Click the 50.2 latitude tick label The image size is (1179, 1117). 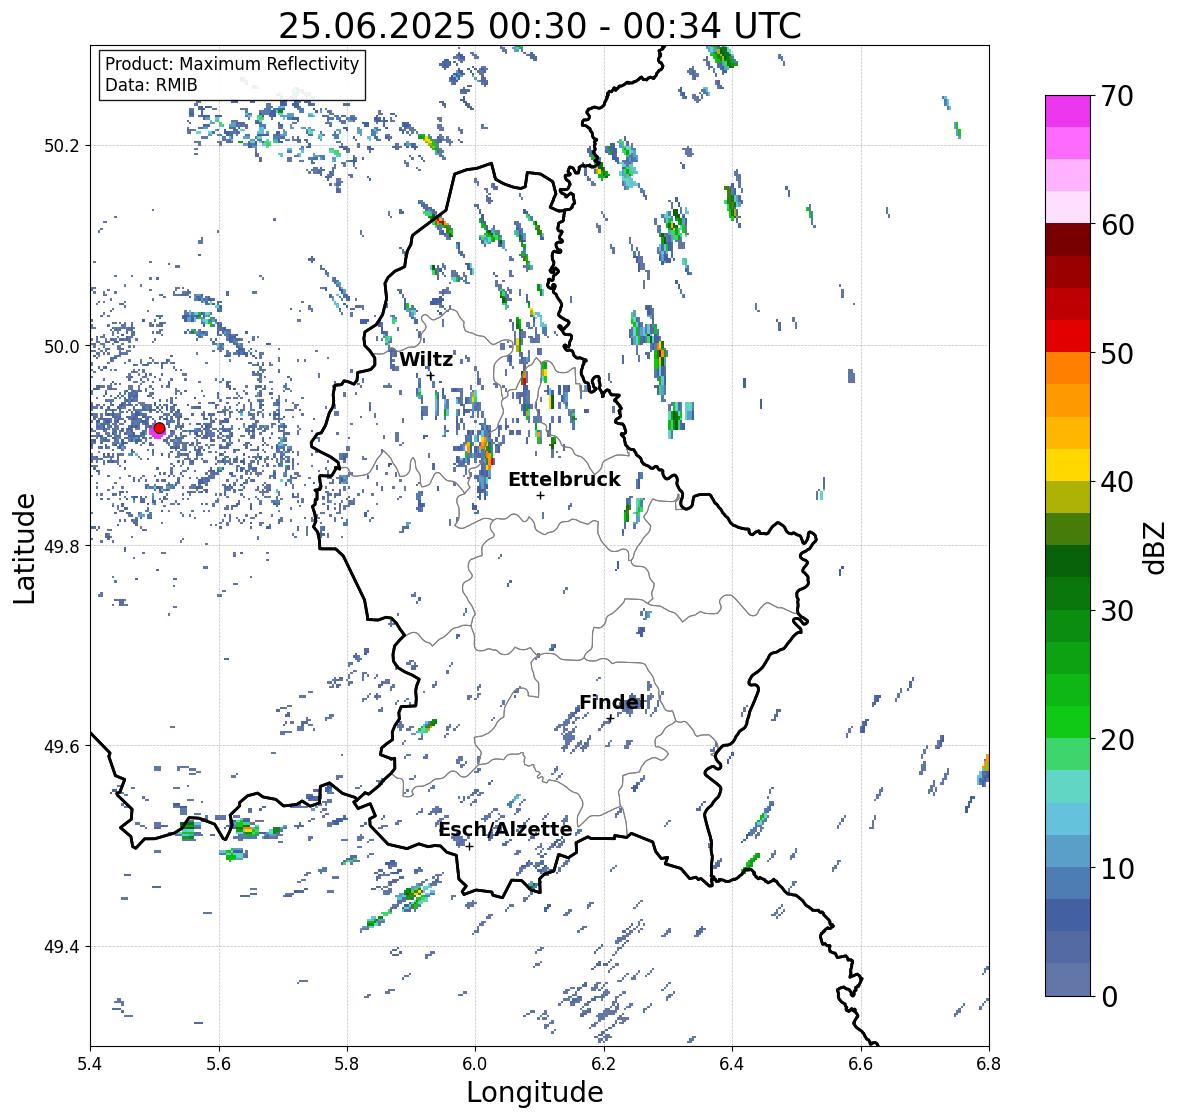click(63, 146)
